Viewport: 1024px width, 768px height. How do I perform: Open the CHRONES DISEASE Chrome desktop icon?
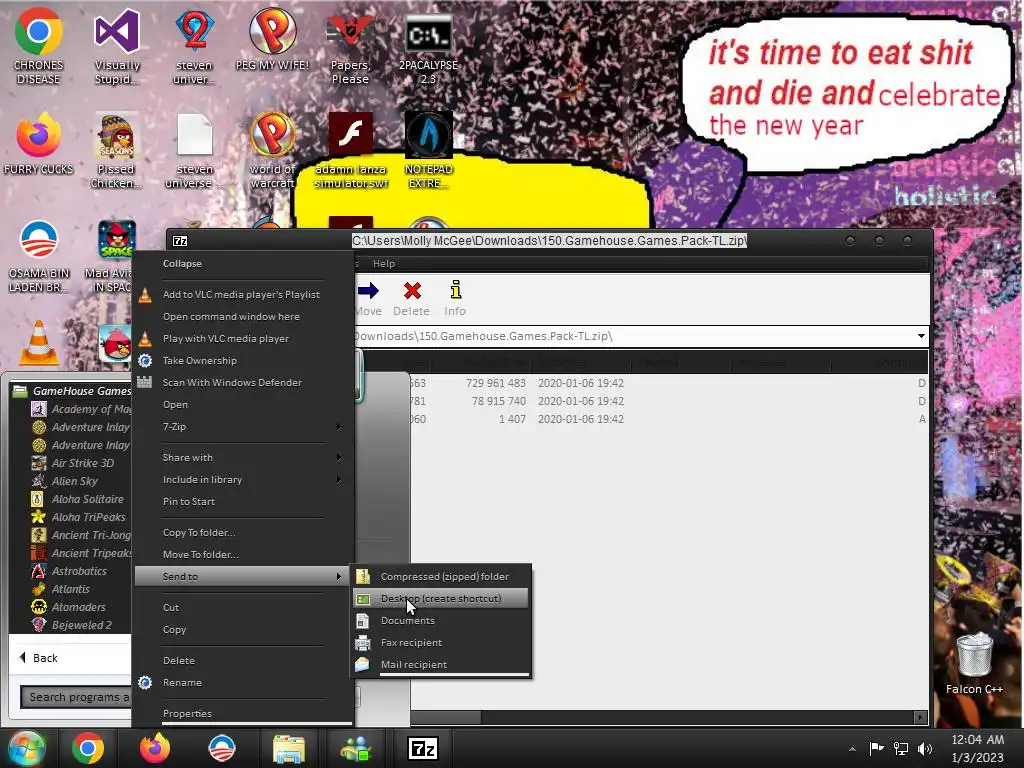click(39, 47)
